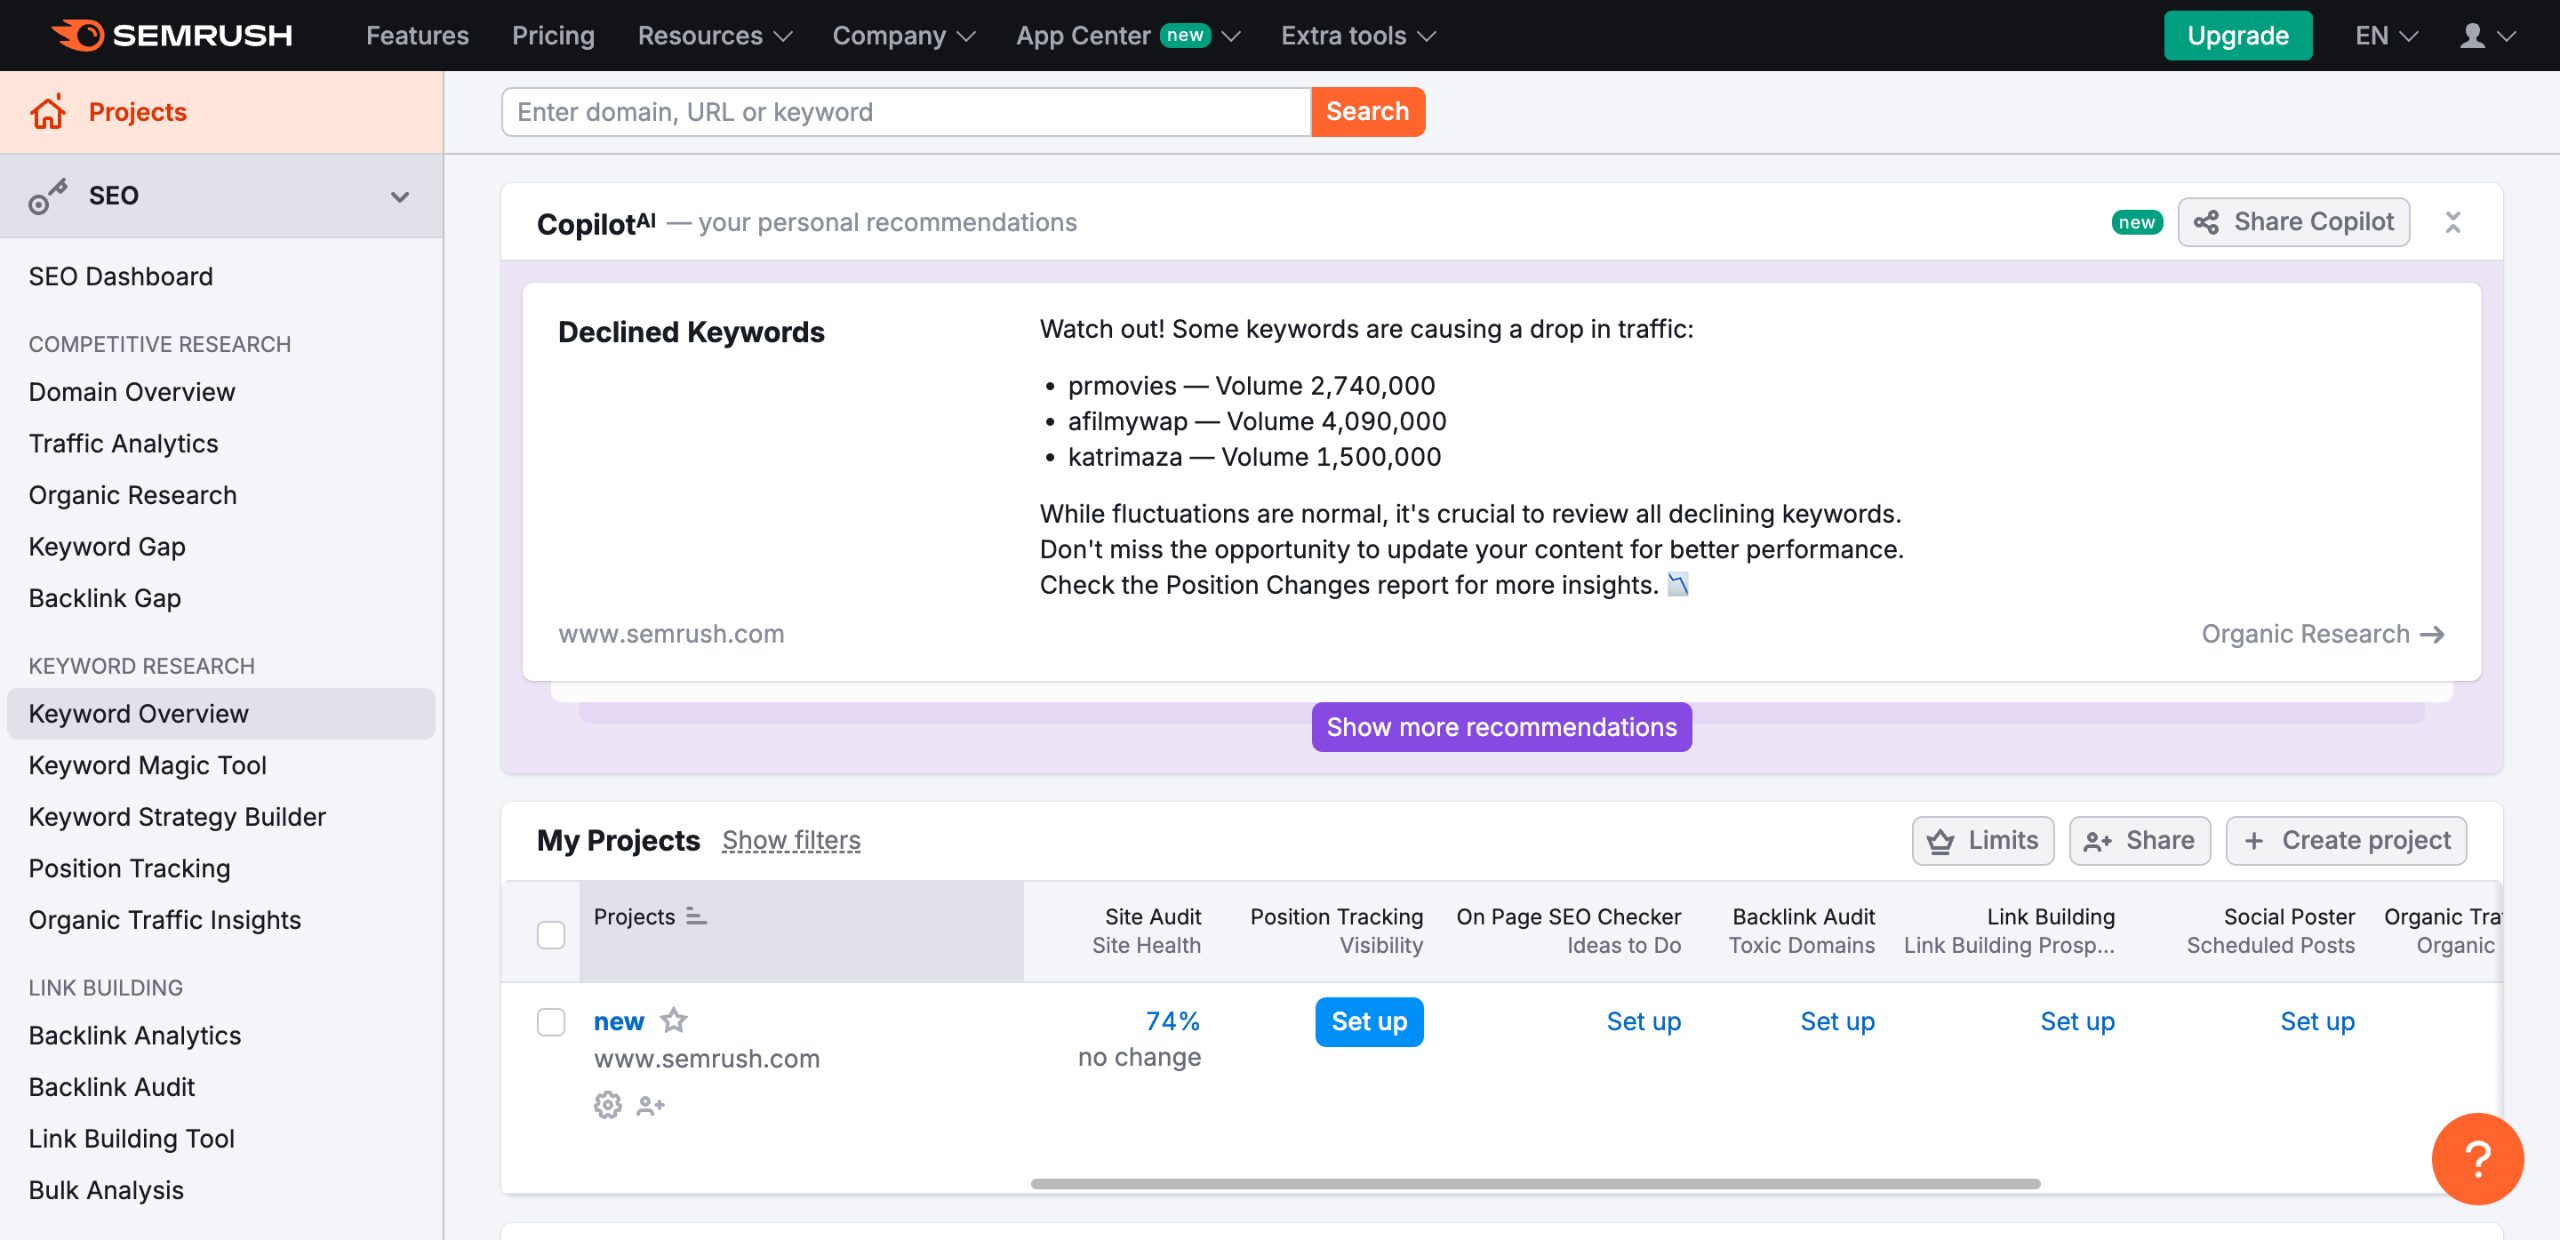Collapse the Copilot panel with X icon
2560x1240 pixels.
2453,222
